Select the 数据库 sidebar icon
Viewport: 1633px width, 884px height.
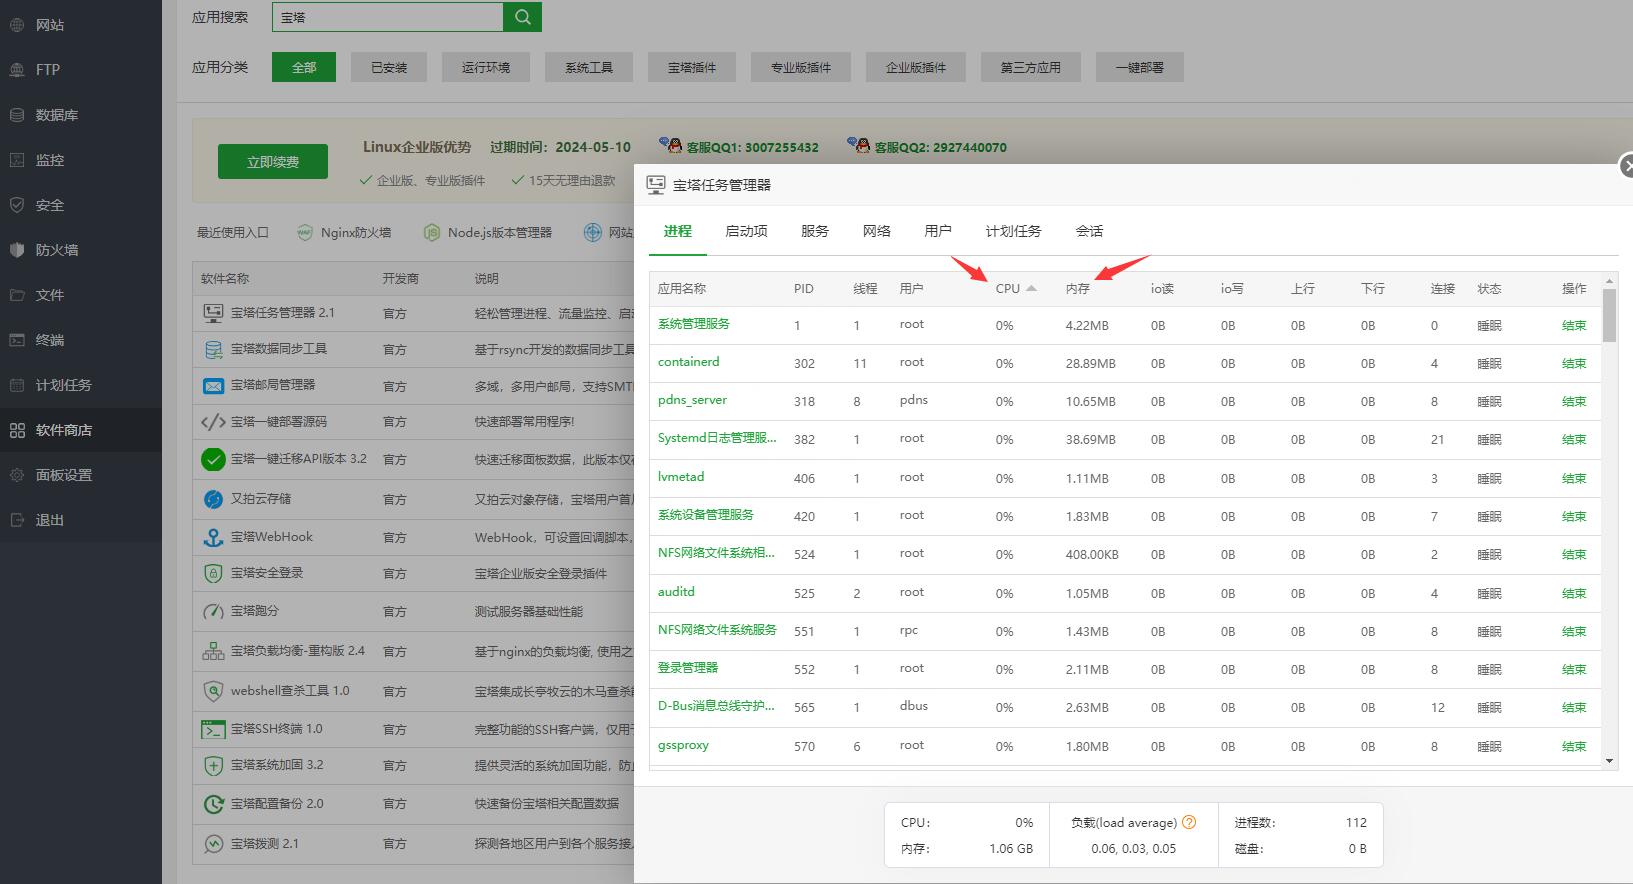click(17, 115)
